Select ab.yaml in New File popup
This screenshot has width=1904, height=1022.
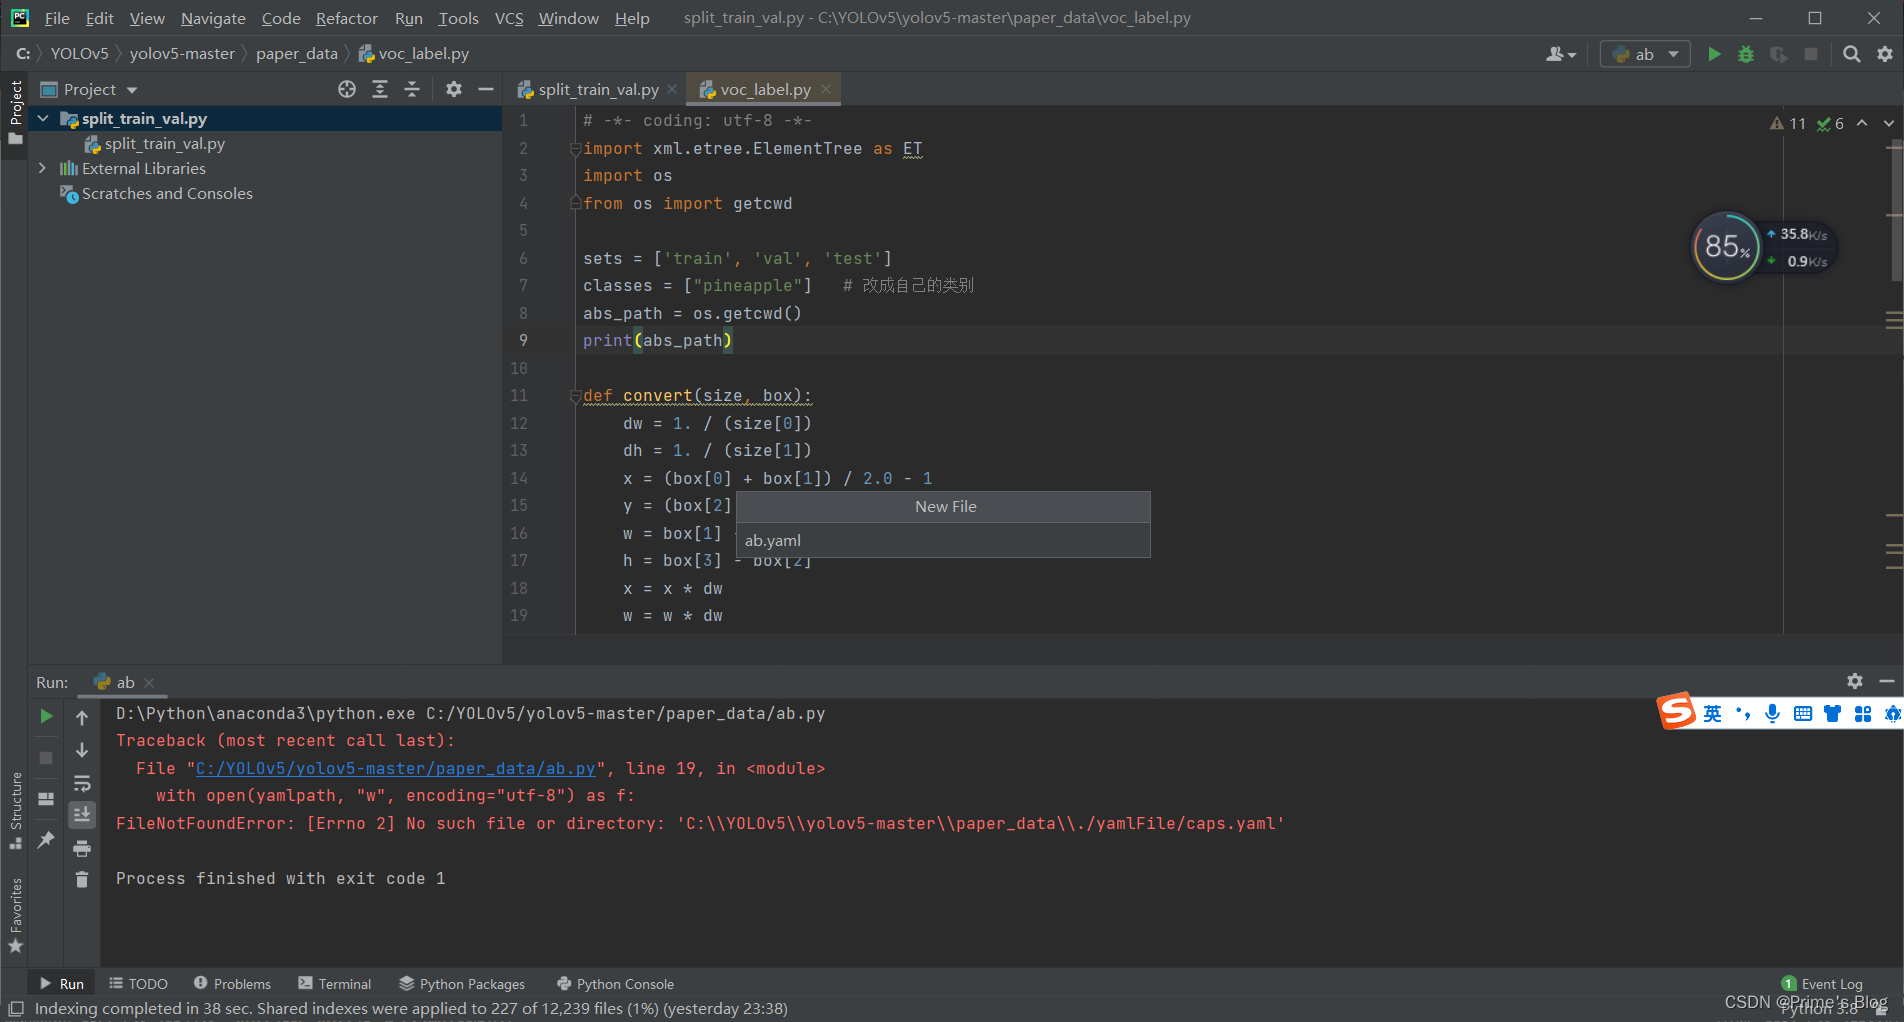click(x=943, y=540)
